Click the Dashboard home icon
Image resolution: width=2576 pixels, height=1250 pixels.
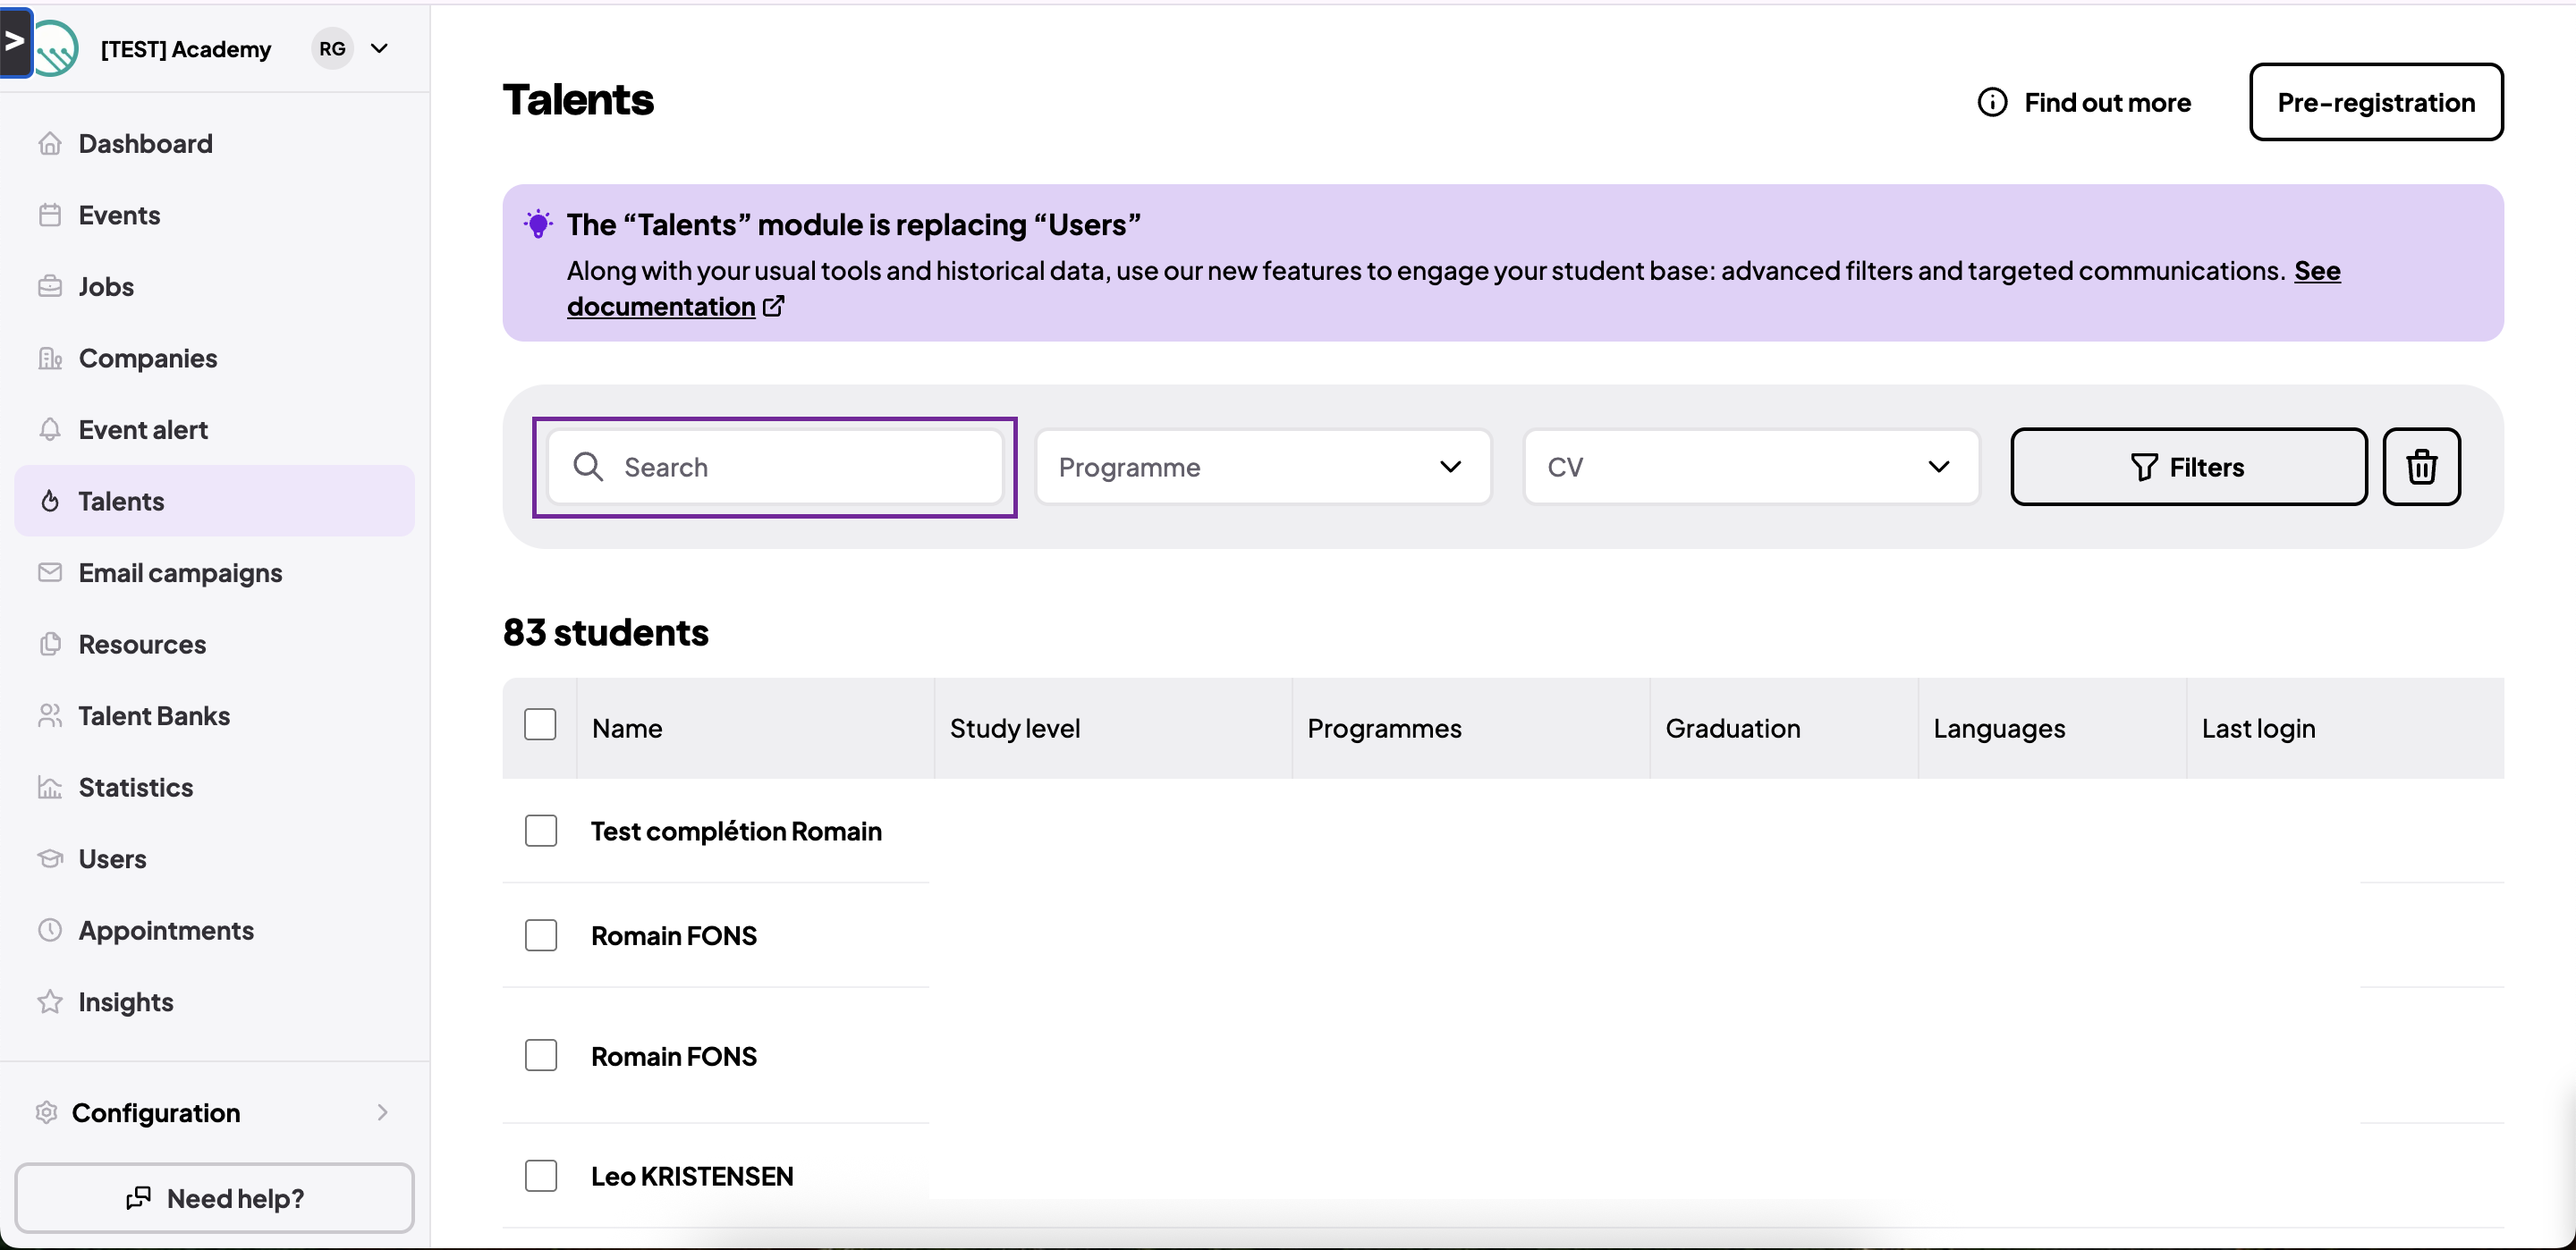coord(50,144)
